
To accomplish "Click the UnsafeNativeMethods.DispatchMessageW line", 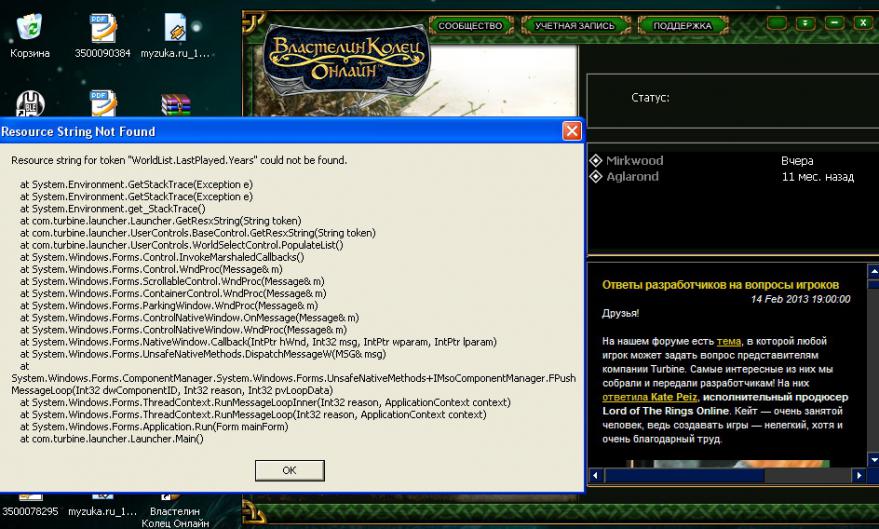I will click(x=203, y=354).
